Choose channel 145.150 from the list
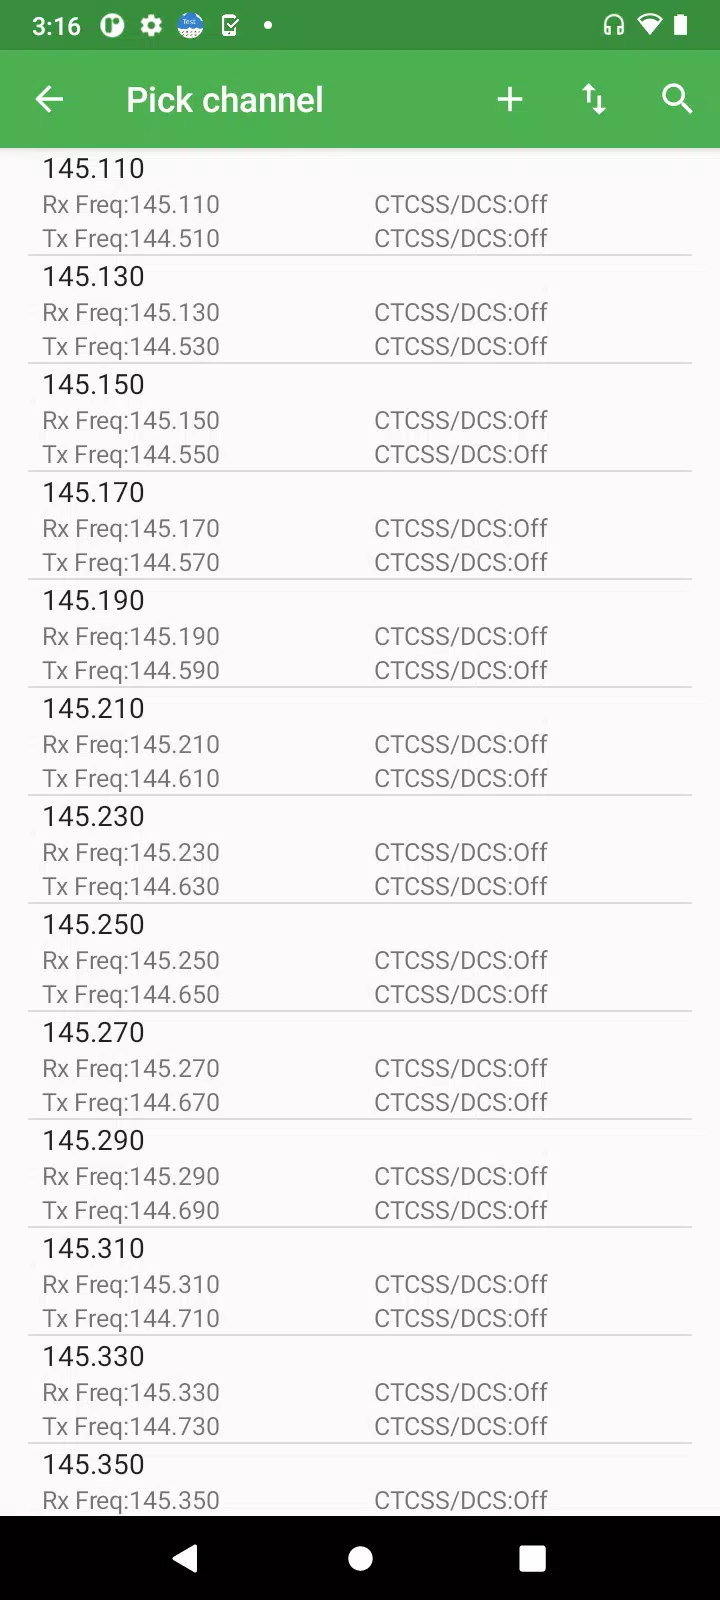Image resolution: width=720 pixels, height=1600 pixels. [360, 418]
